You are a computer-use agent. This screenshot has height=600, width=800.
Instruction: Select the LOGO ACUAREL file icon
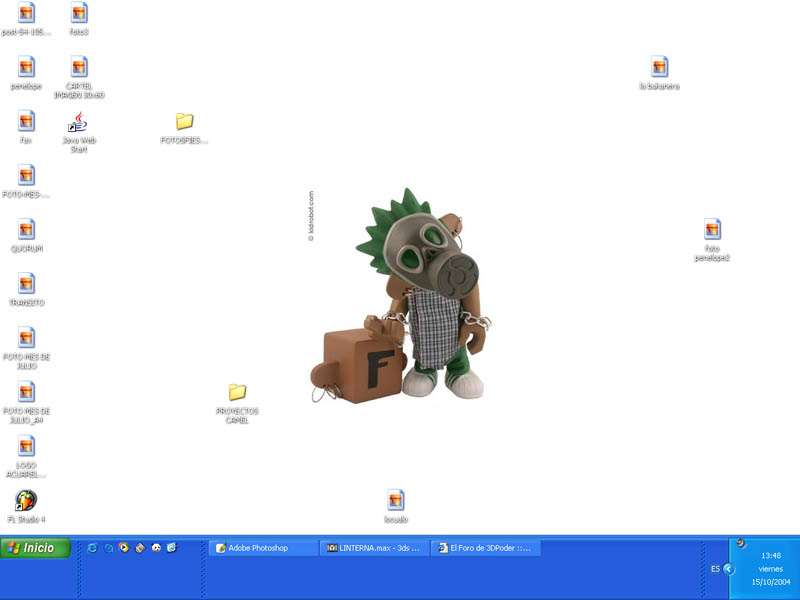coord(26,457)
